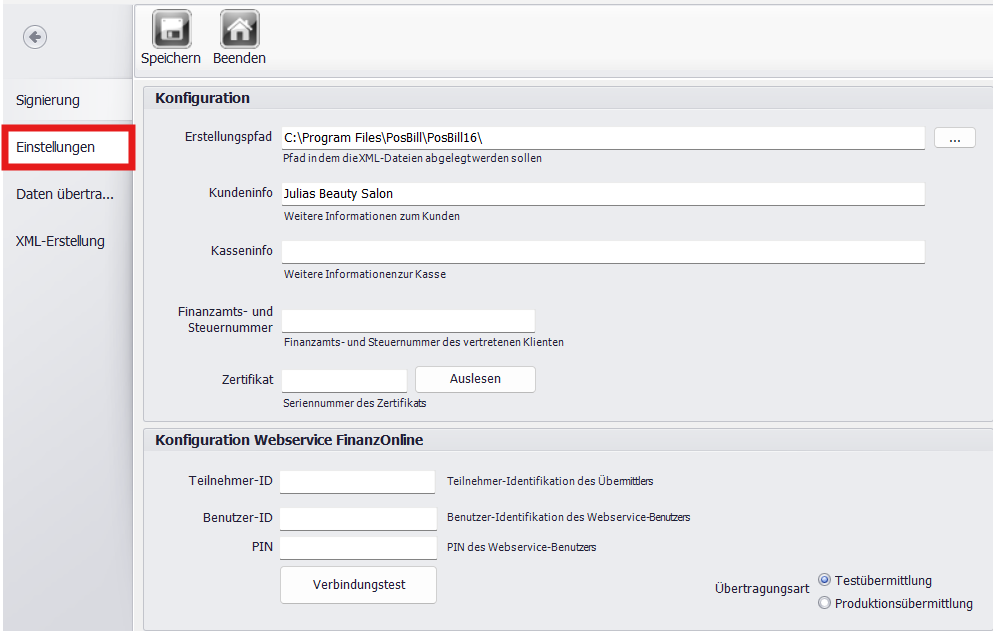Click the Speichern floppy disk icon
The height and width of the screenshot is (631, 993).
(x=171, y=30)
